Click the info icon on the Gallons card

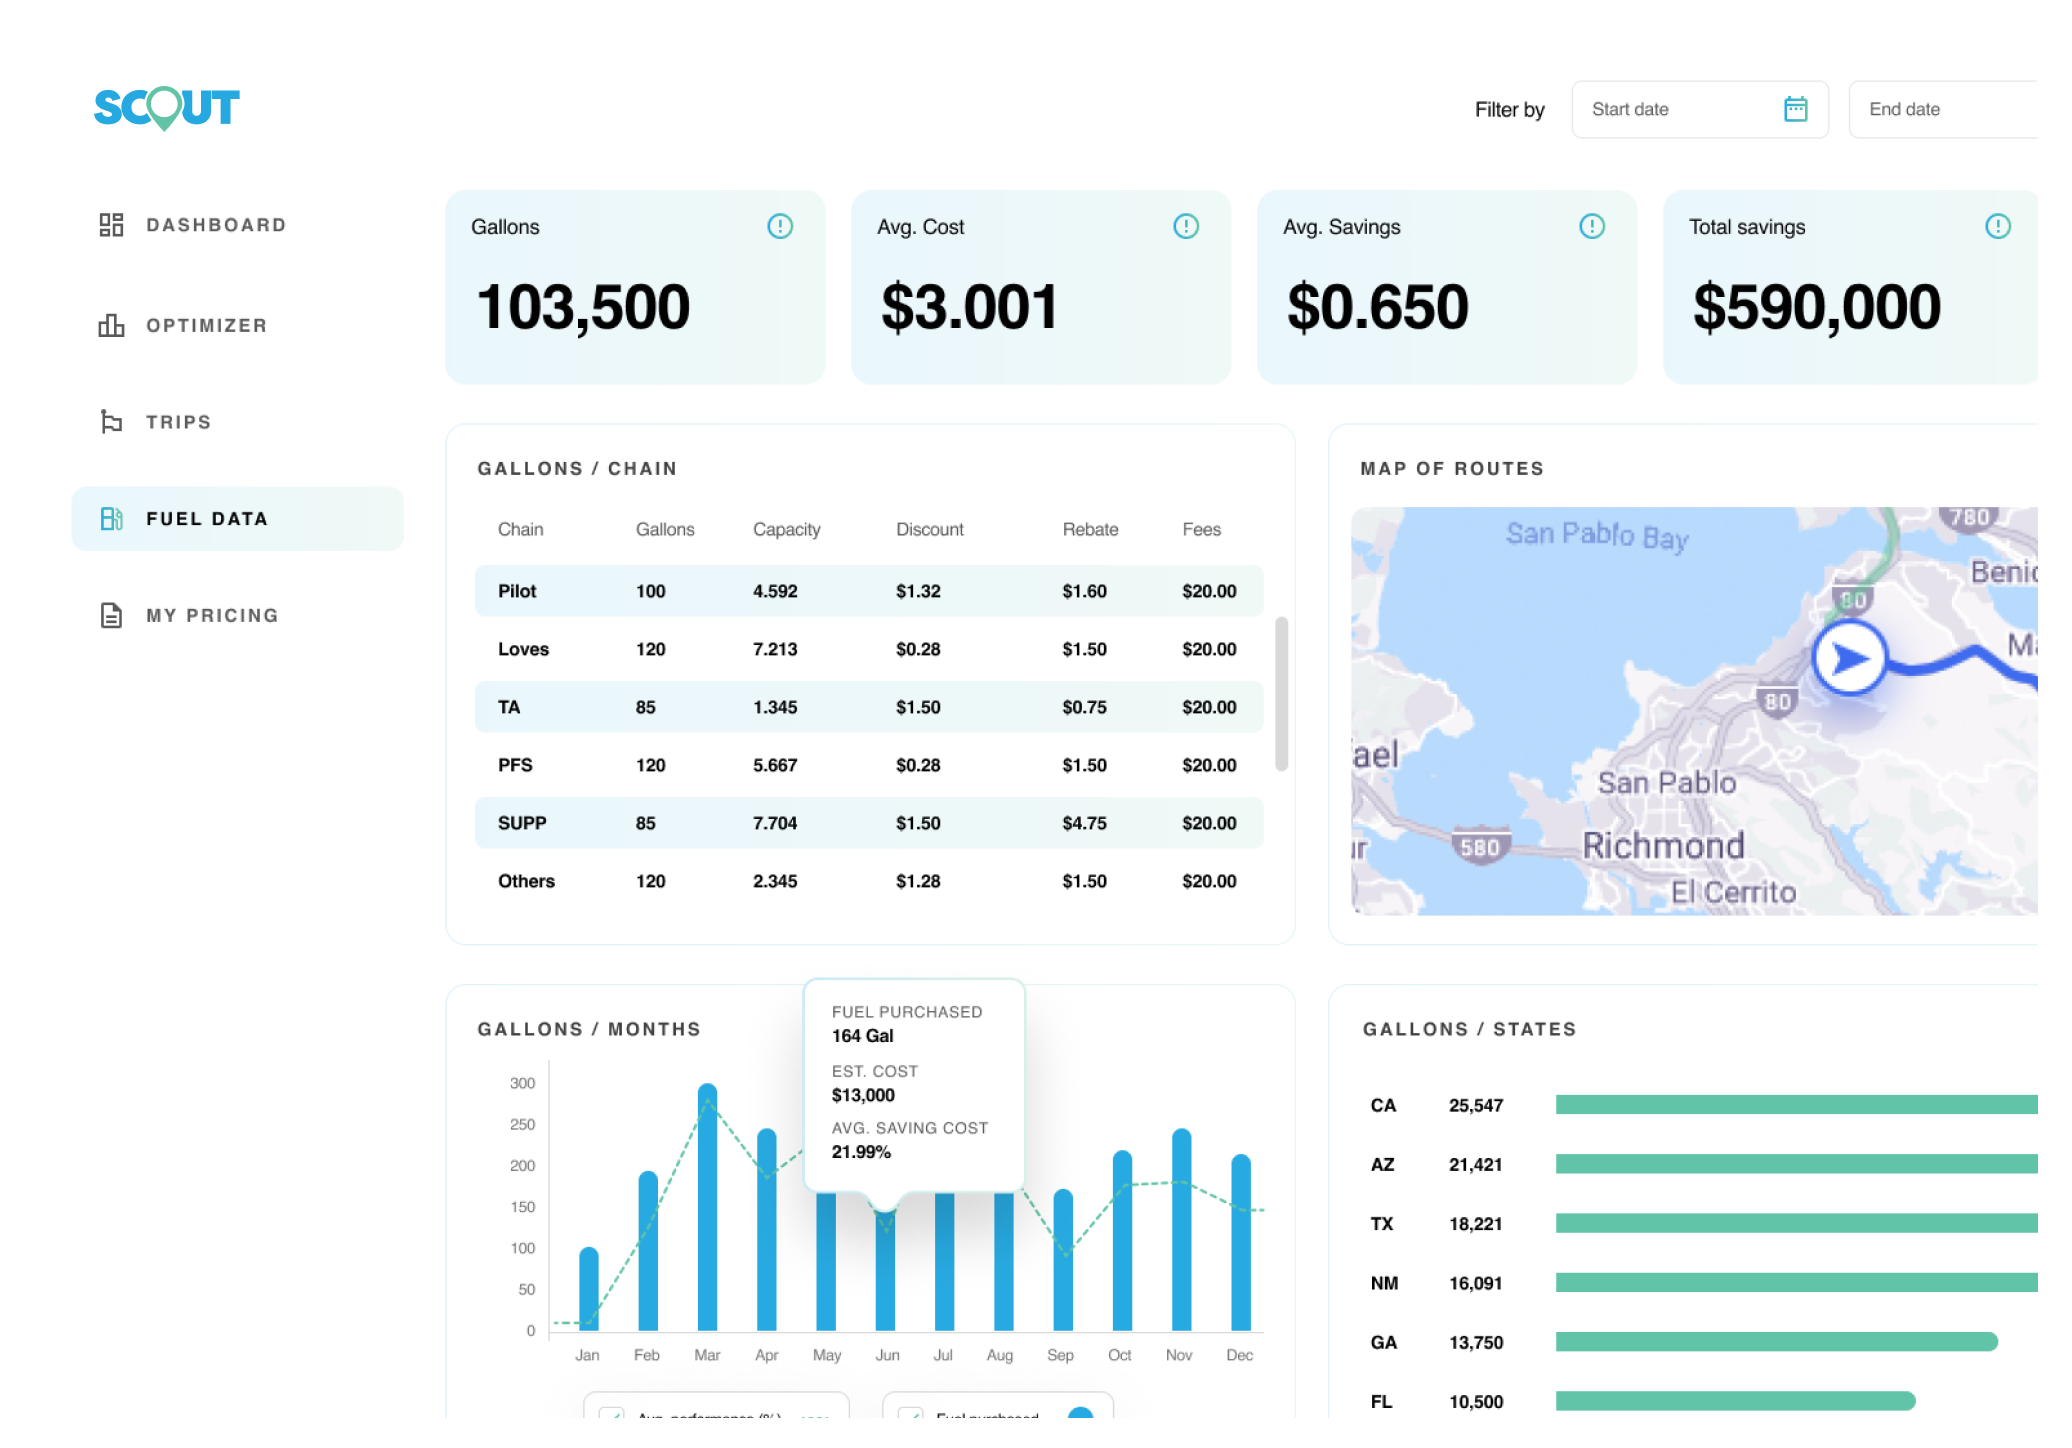(780, 226)
